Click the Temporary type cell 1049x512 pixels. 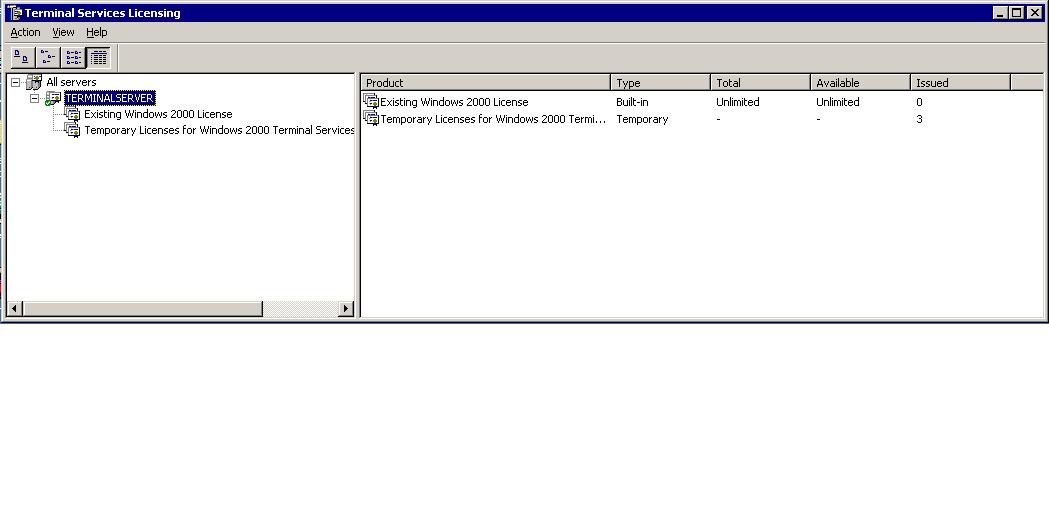(642, 119)
